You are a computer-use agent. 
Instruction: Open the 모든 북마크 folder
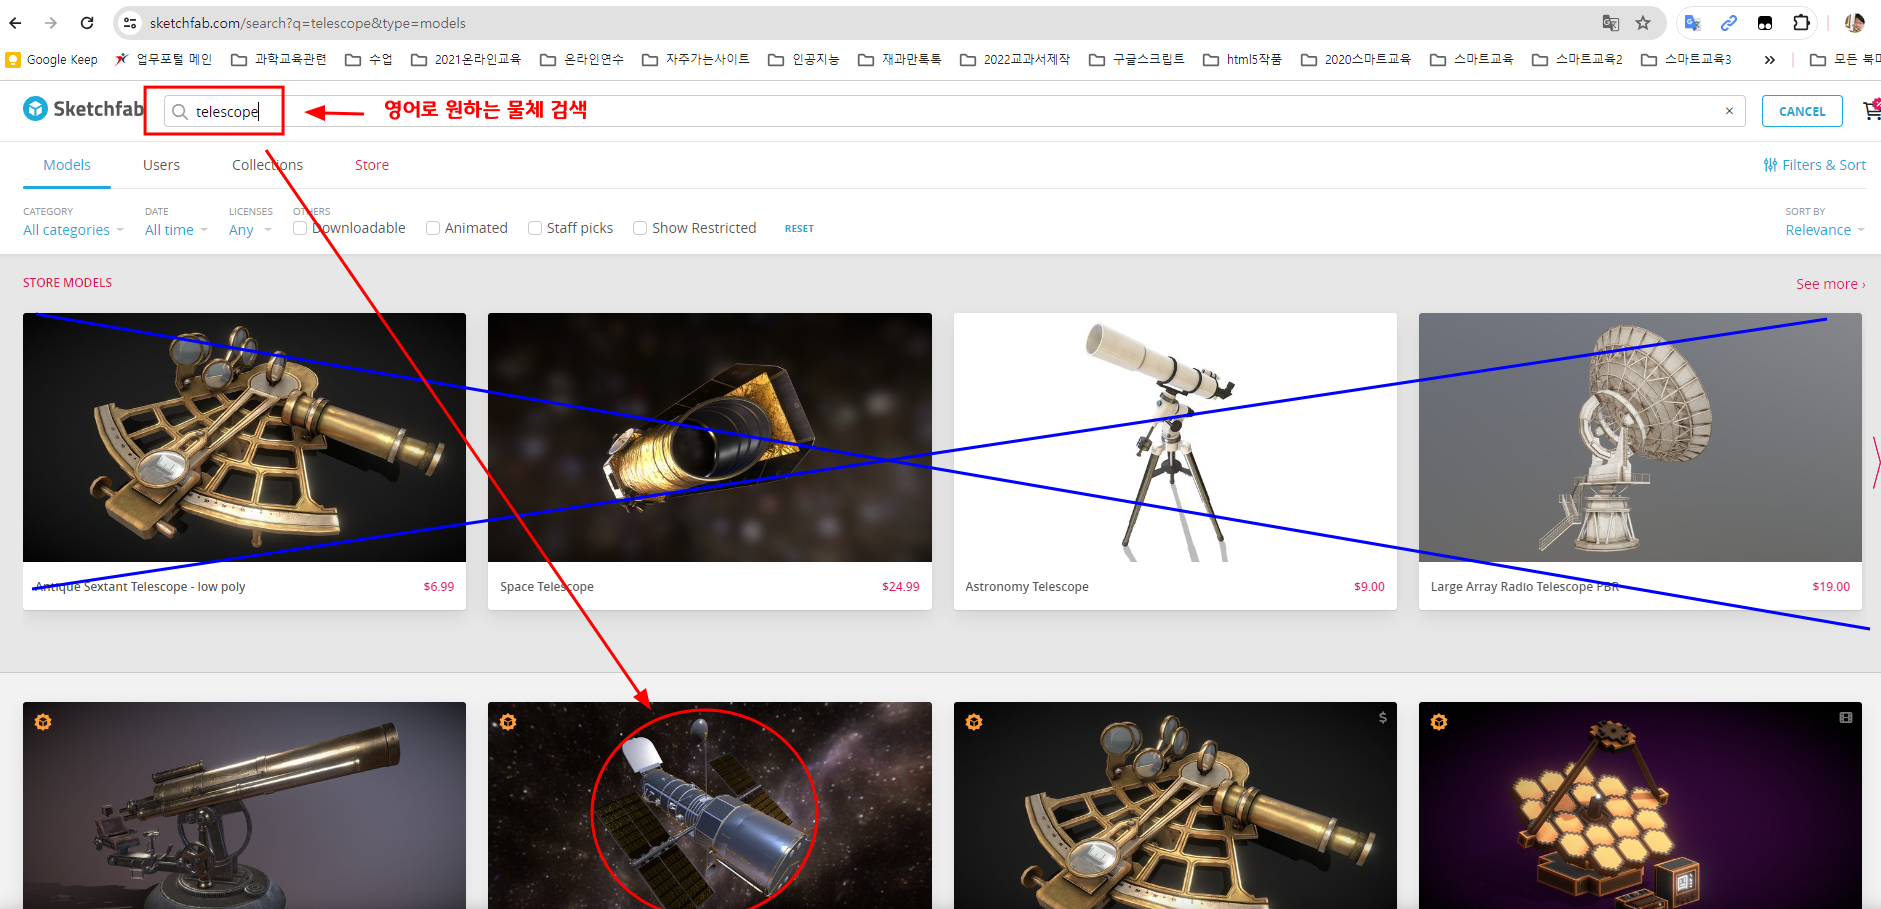click(x=1846, y=60)
